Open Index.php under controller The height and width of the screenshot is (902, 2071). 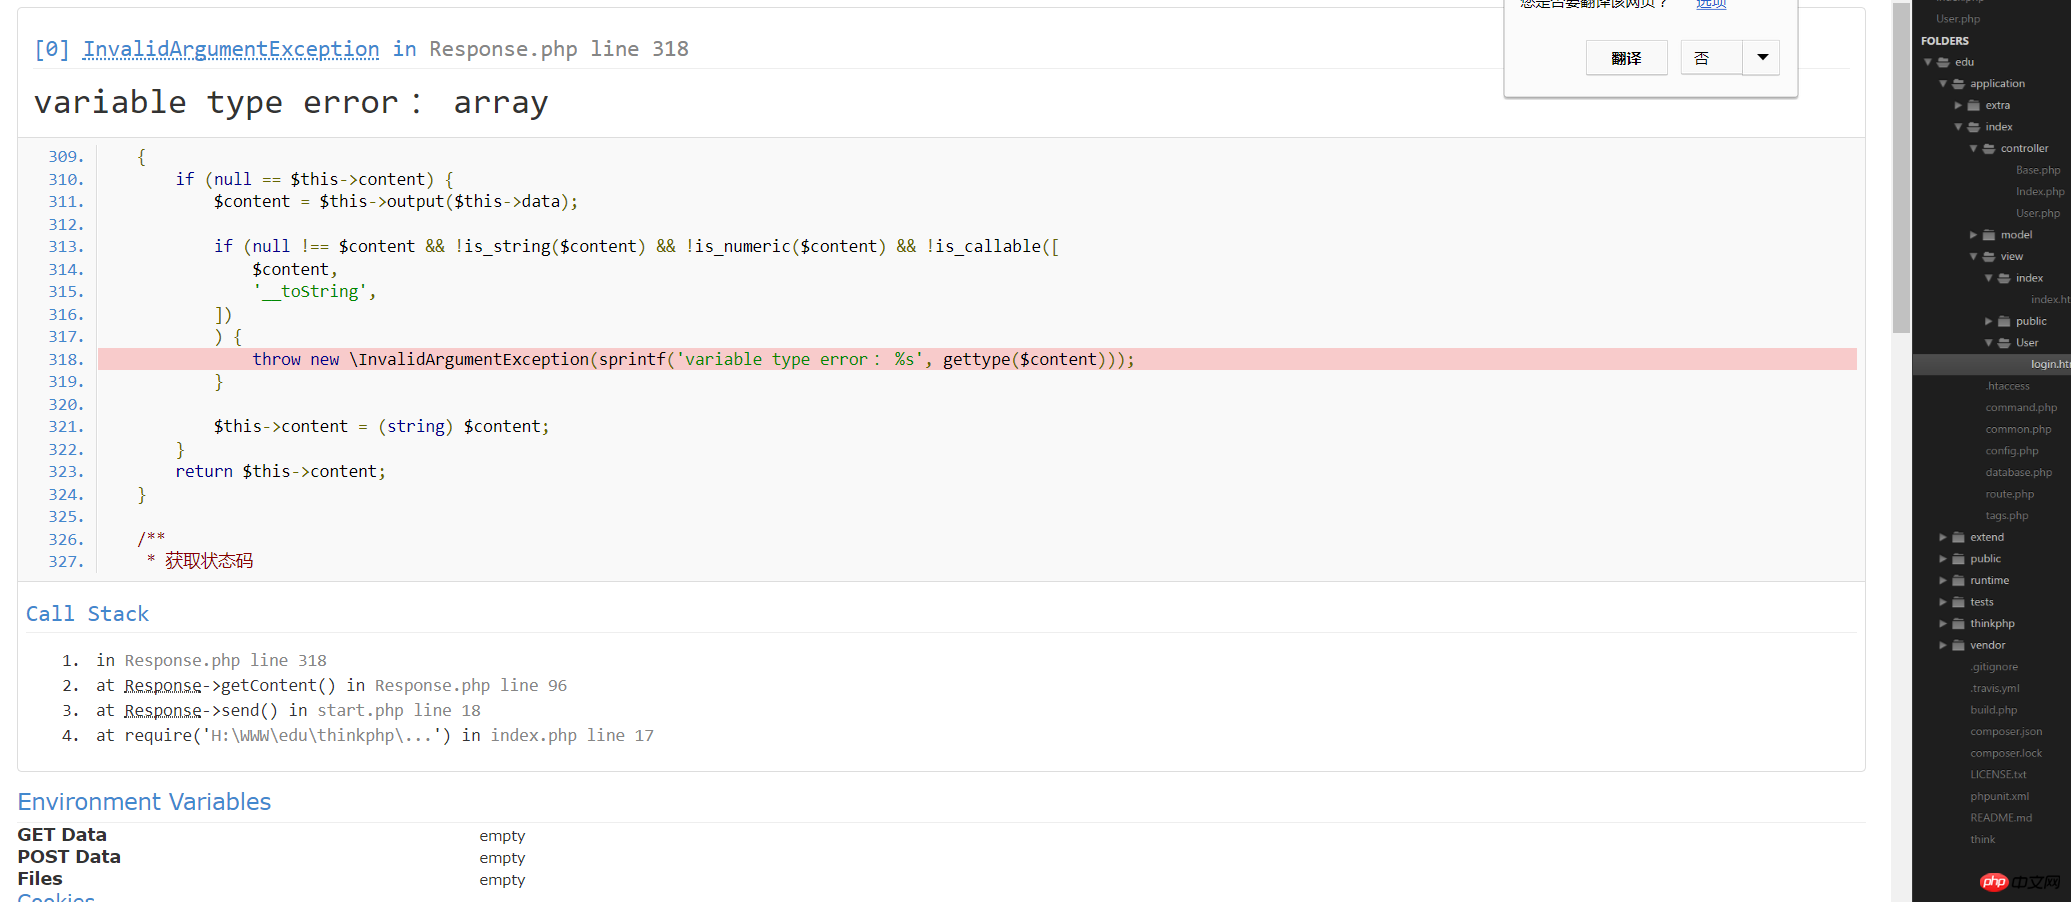(2040, 192)
